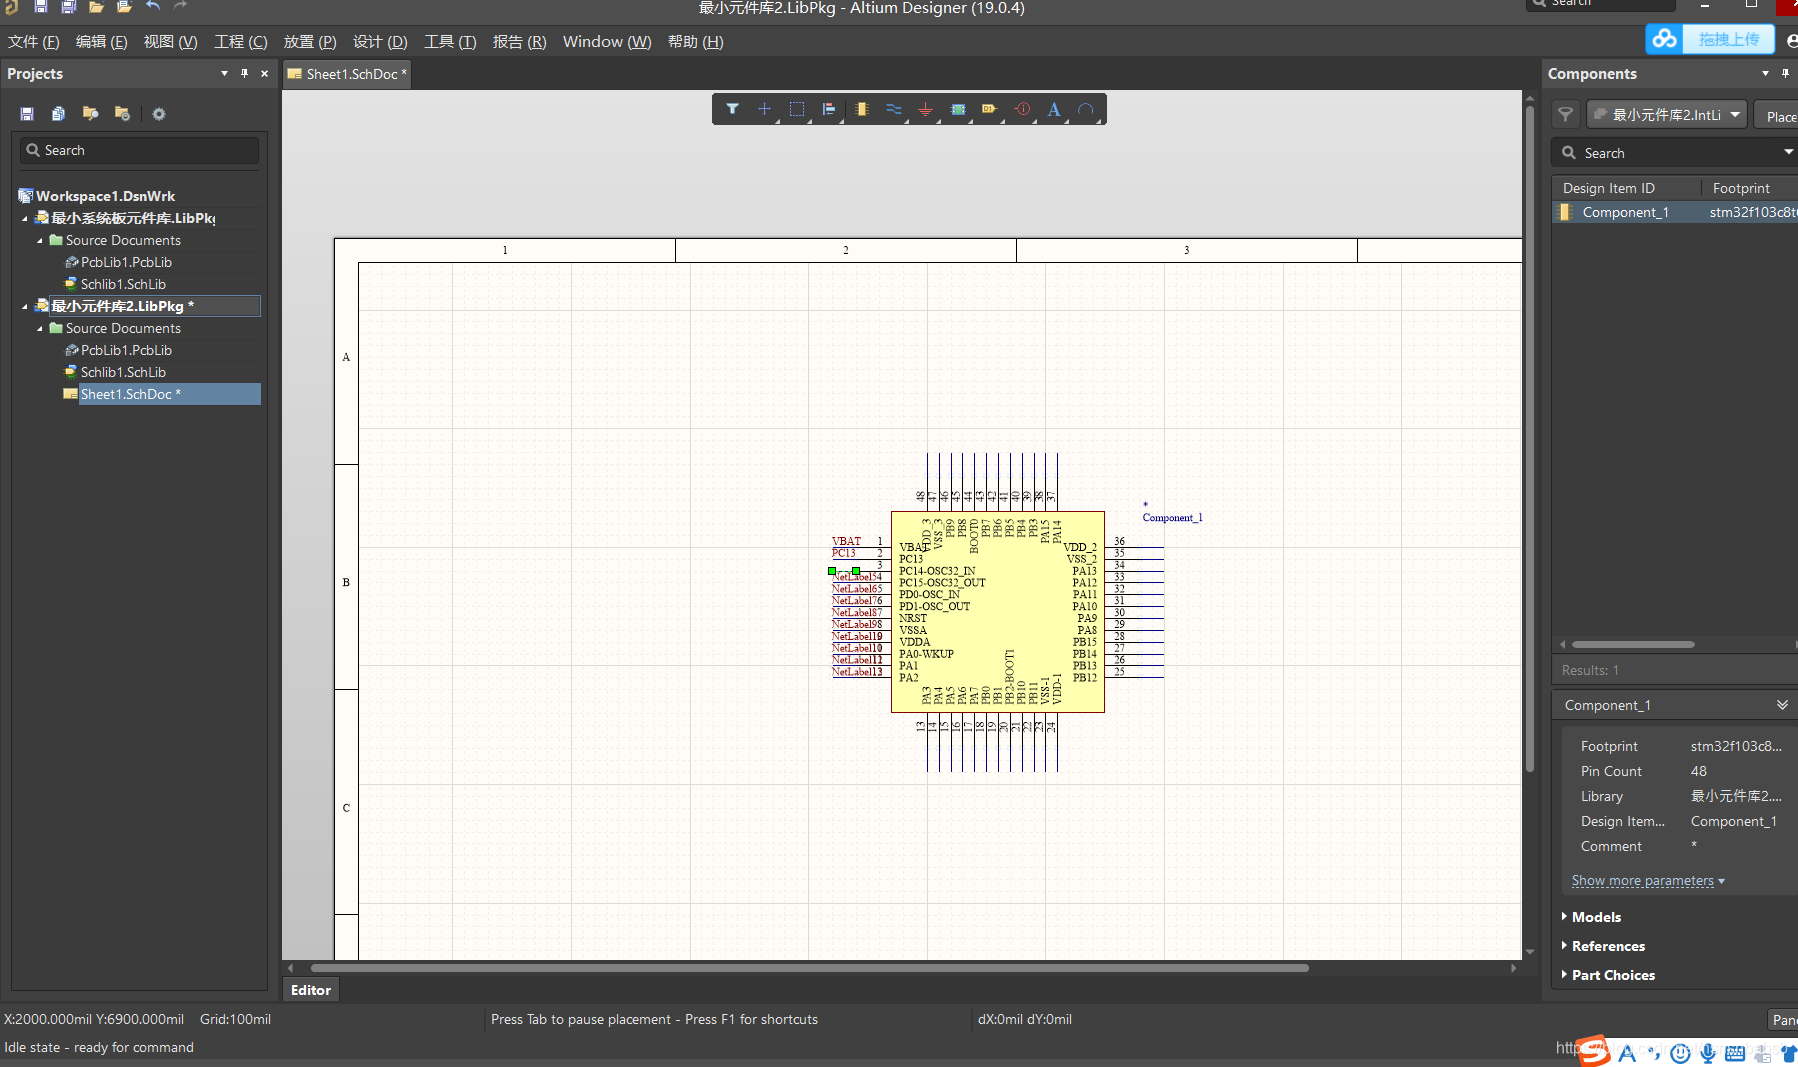Image resolution: width=1798 pixels, height=1067 pixels.
Task: Collapse the 最小系统板元件库.LibPkg project node
Action: [x=25, y=218]
